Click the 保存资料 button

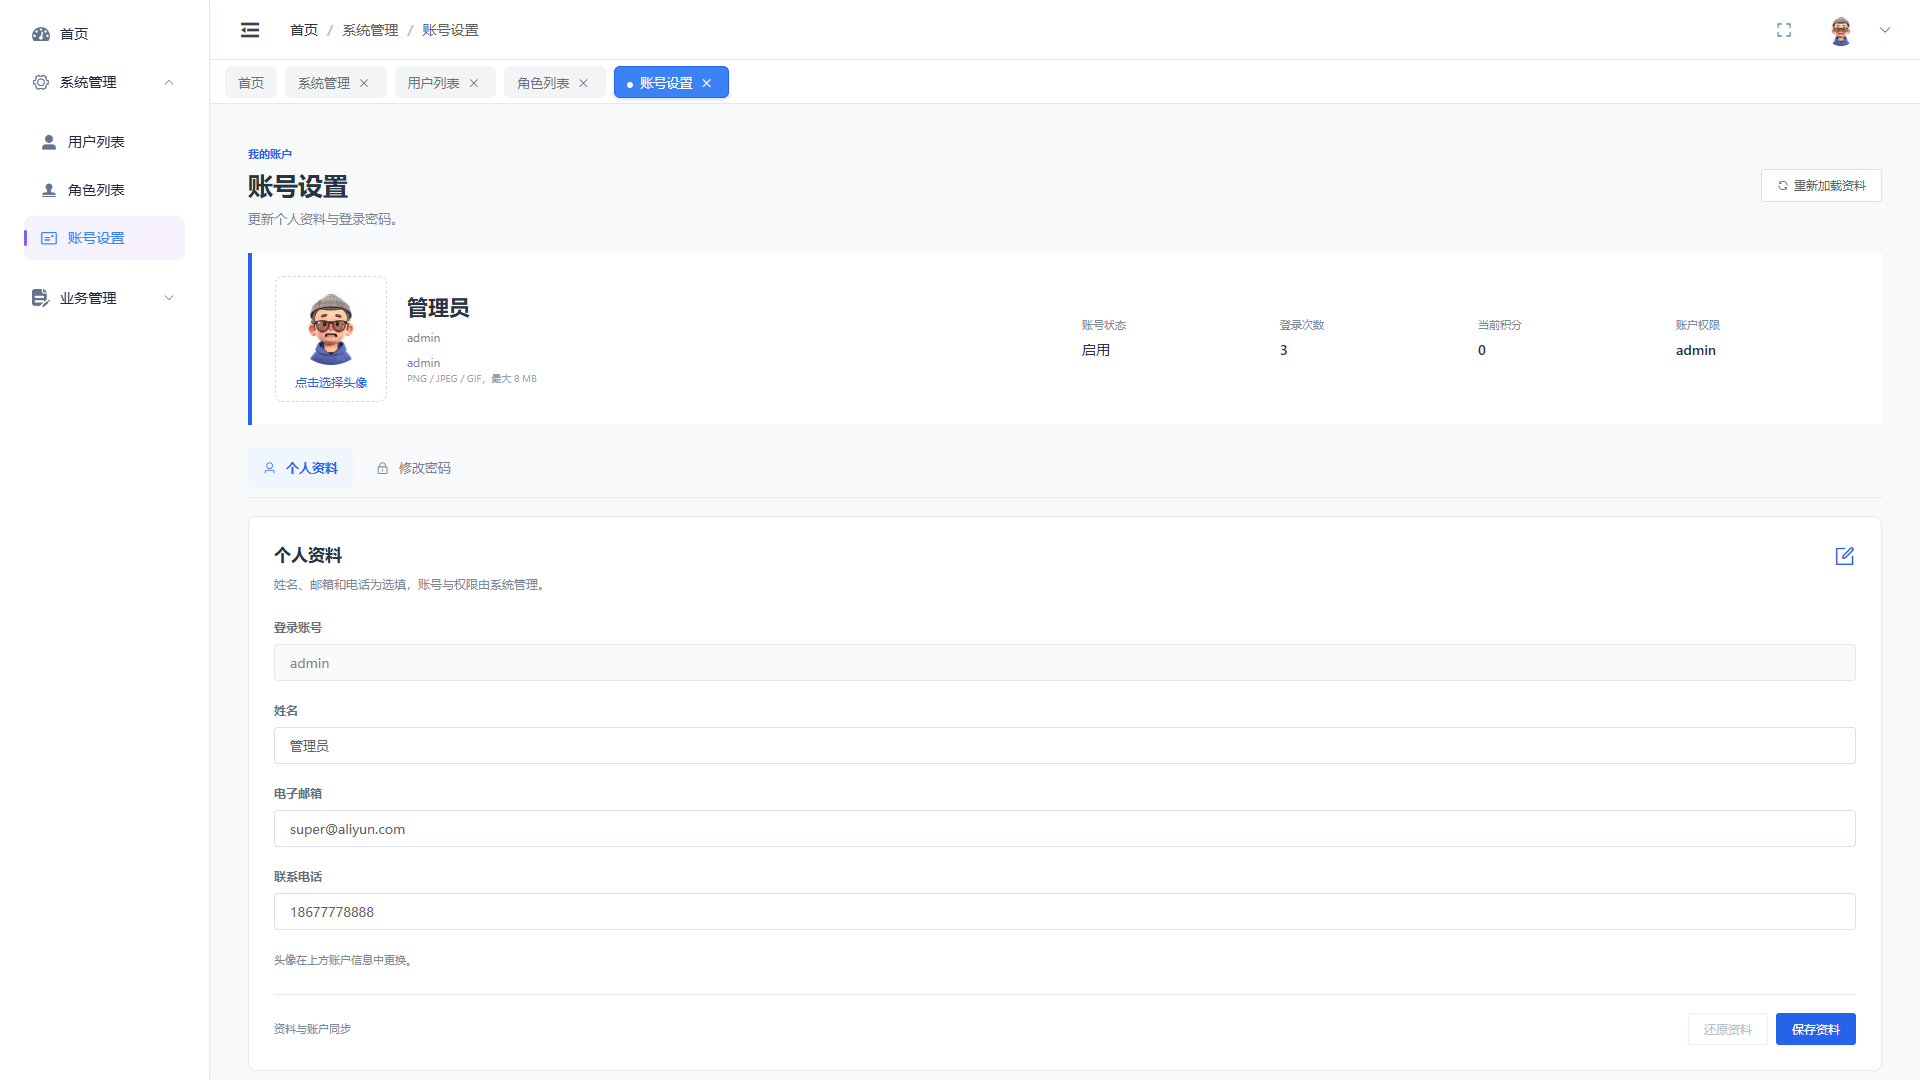(1815, 1029)
